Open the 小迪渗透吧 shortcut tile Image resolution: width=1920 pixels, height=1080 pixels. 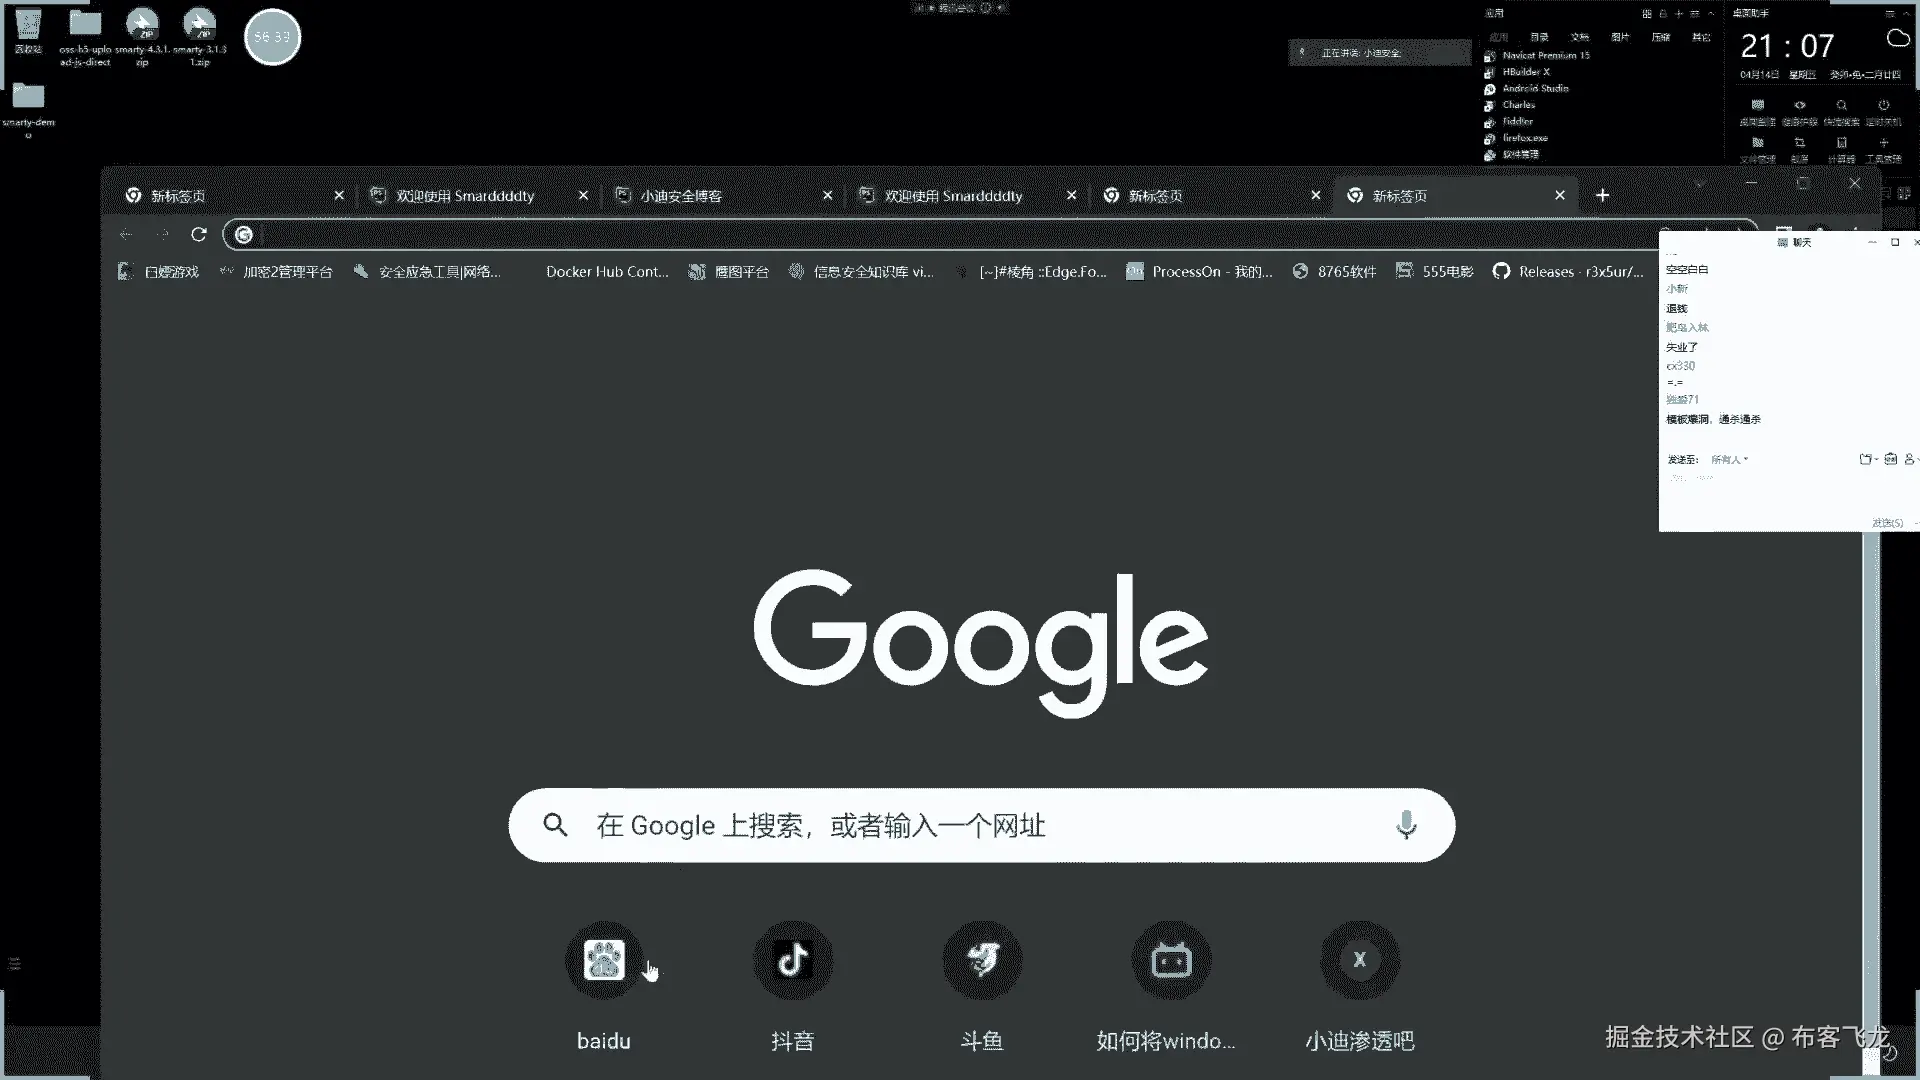click(x=1359, y=960)
